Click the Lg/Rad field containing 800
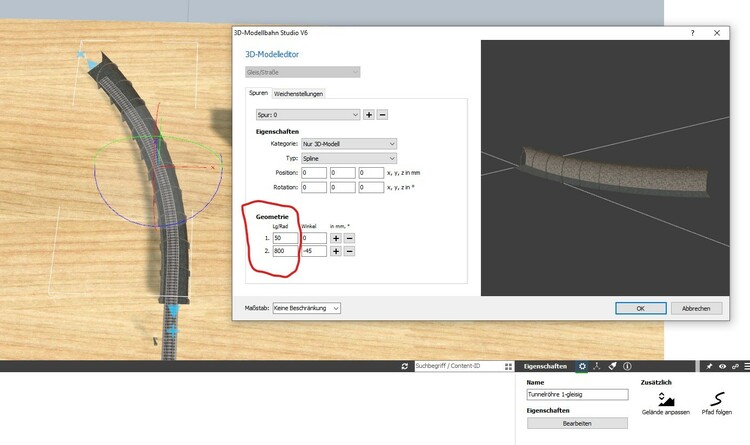Image resolution: width=750 pixels, height=445 pixels. coord(283,251)
